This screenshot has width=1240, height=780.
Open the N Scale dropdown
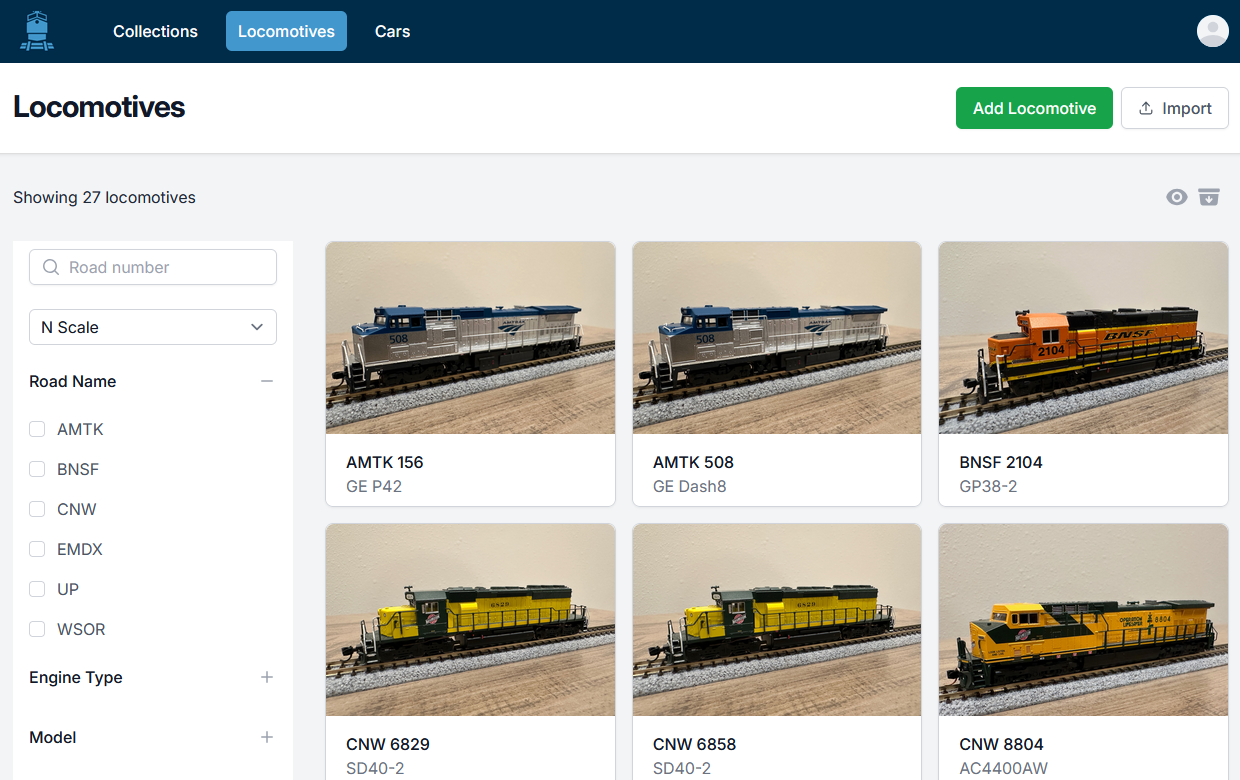click(x=152, y=327)
